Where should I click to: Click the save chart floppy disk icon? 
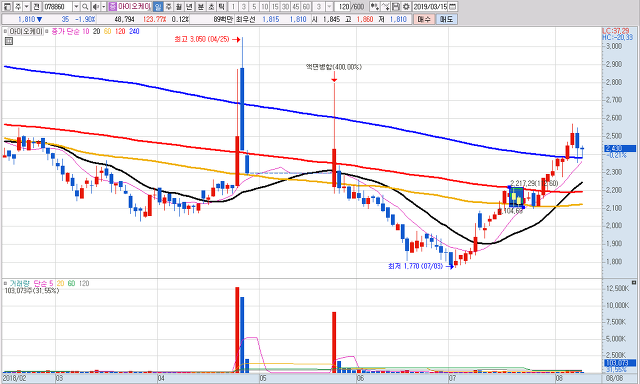(396, 7)
